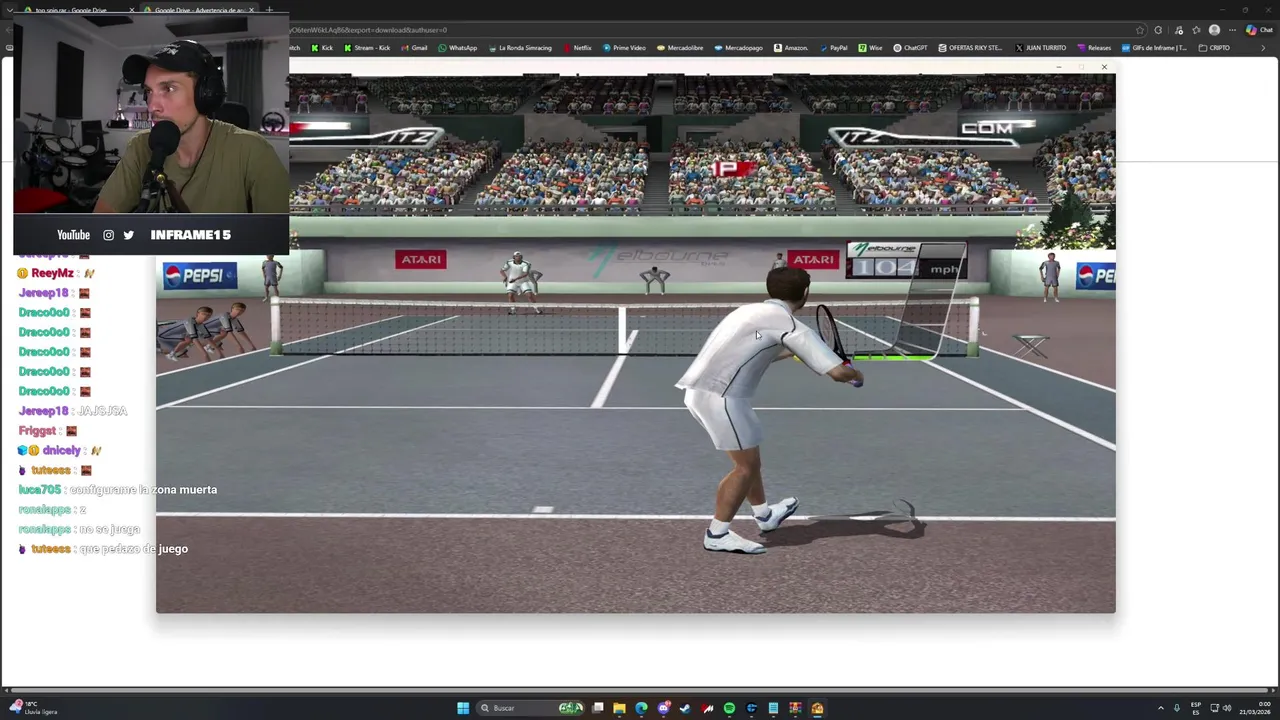The width and height of the screenshot is (1280, 720).
Task: Open La Ronda Simracing bookmark
Action: point(520,48)
